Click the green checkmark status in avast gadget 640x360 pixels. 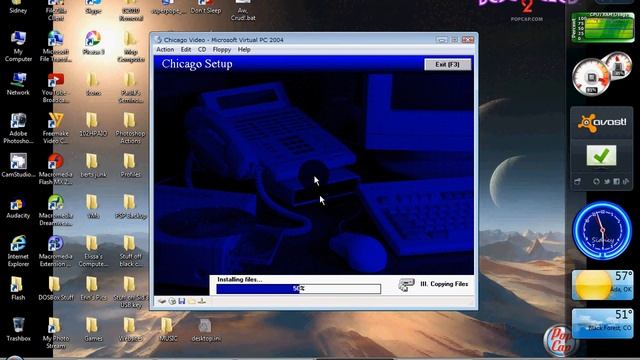(x=601, y=156)
